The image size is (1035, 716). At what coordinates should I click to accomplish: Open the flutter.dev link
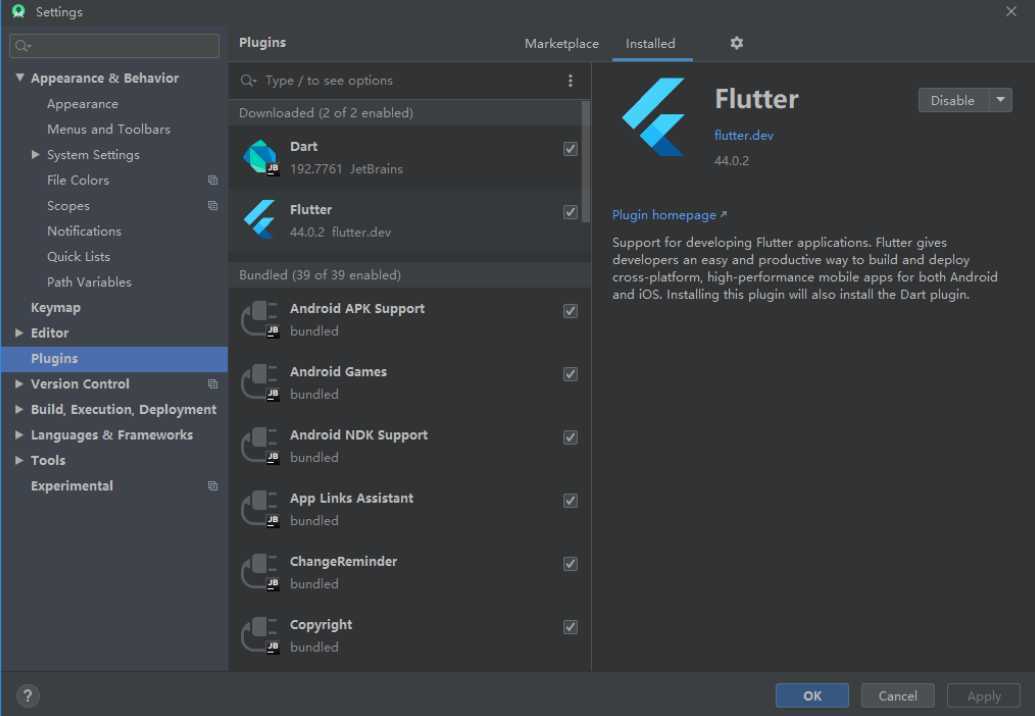click(x=743, y=135)
